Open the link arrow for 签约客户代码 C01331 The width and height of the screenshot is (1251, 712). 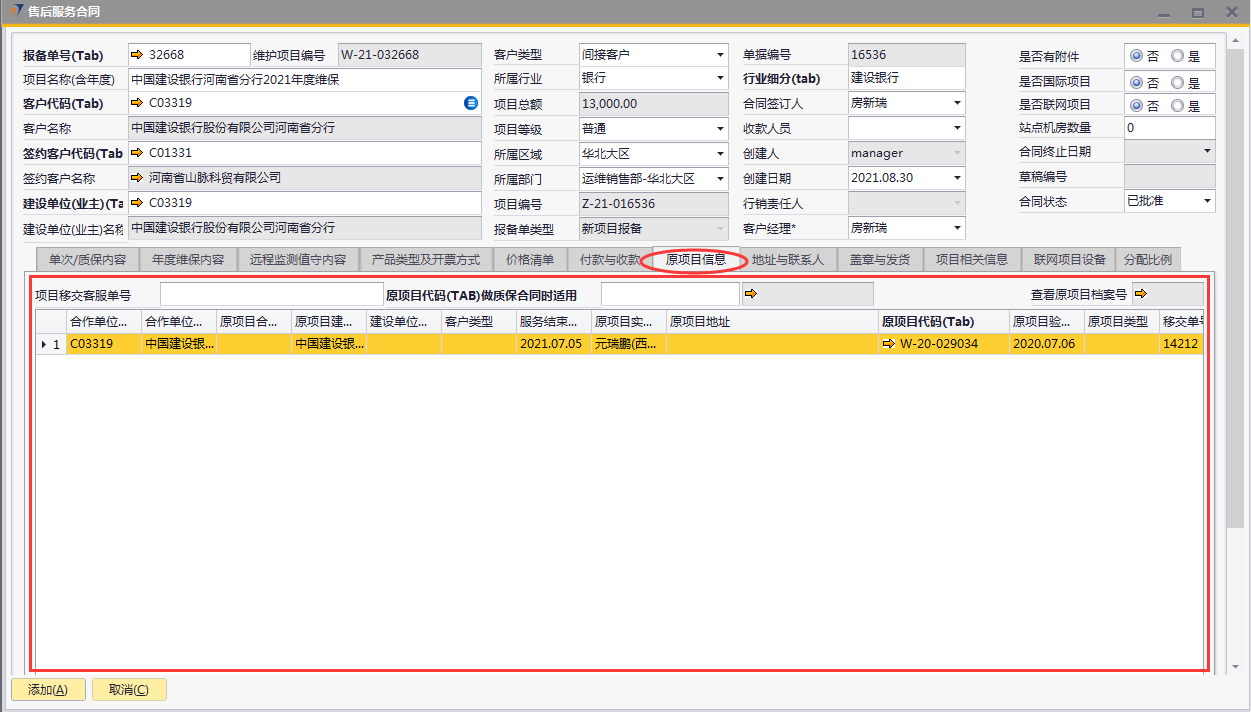click(x=138, y=153)
